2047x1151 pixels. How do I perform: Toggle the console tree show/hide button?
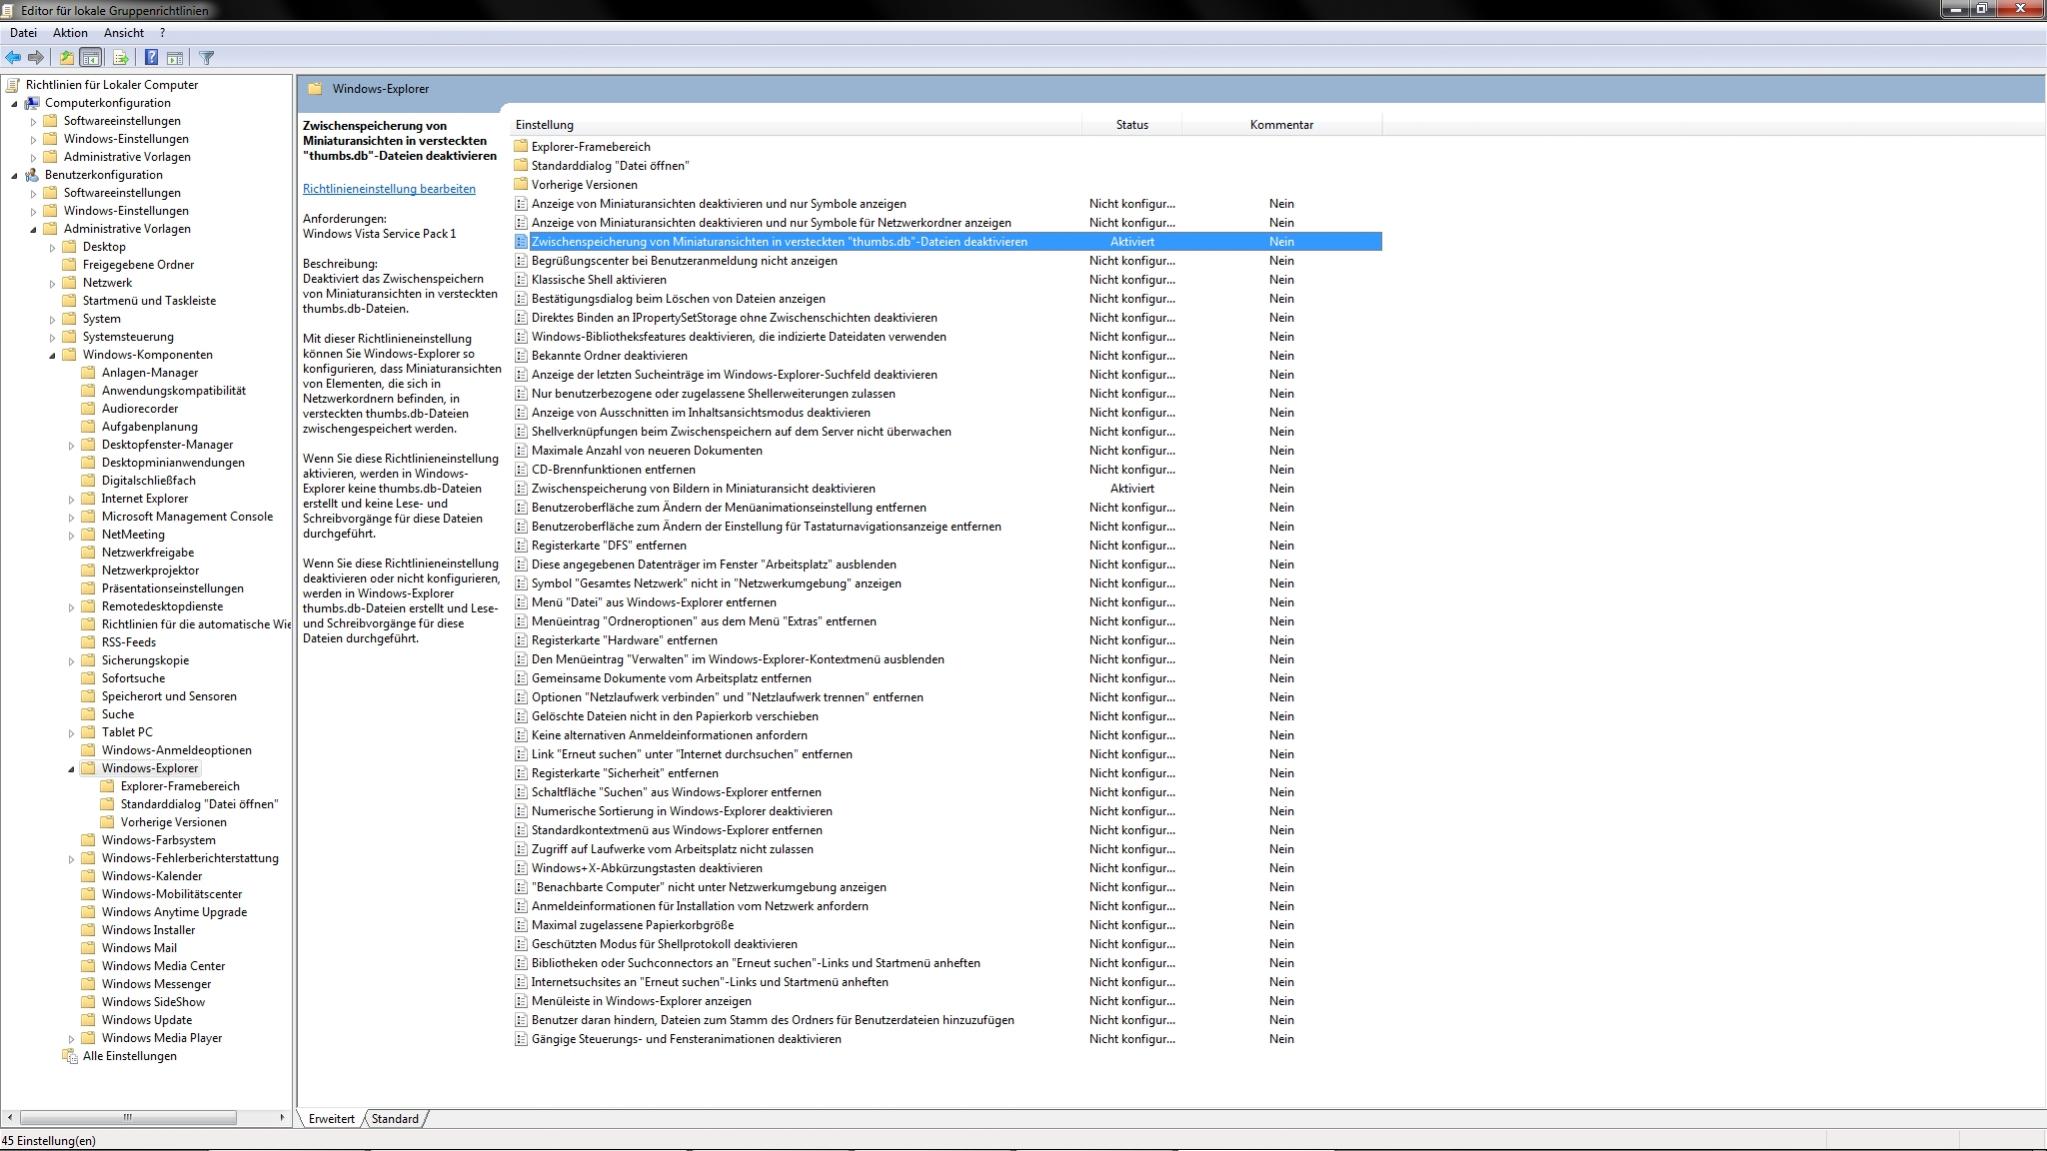(90, 58)
